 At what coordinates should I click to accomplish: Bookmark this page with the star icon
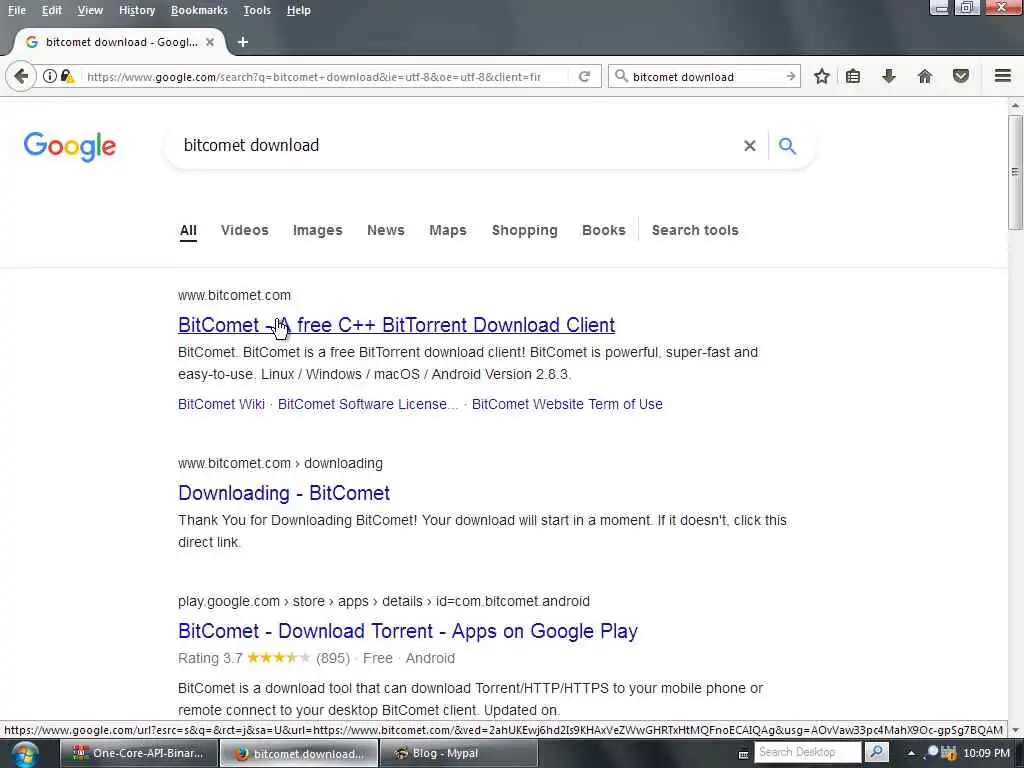[x=822, y=76]
